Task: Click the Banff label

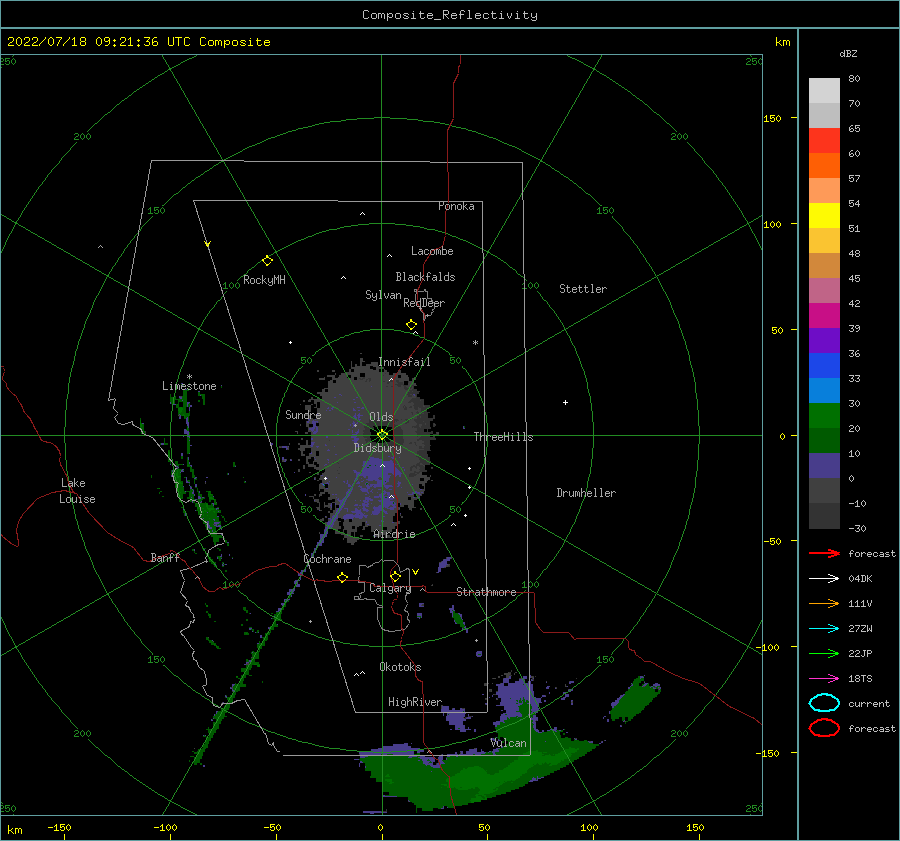Action: 165,558
